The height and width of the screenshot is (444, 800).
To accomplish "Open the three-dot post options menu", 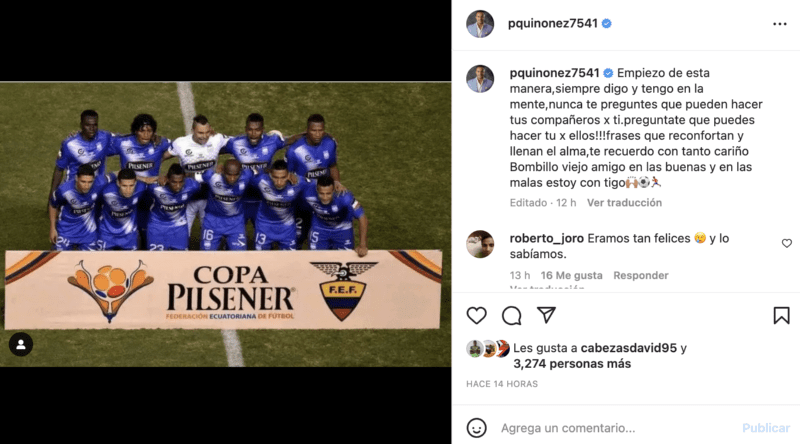I will 779,24.
